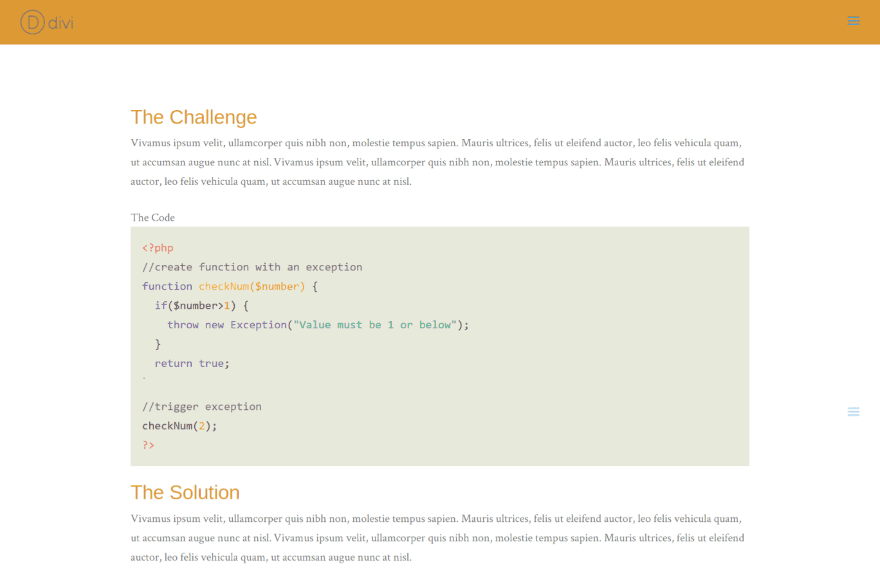The width and height of the screenshot is (880, 578).
Task: Click the opening "<?php" tag in the code
Action: tap(157, 248)
